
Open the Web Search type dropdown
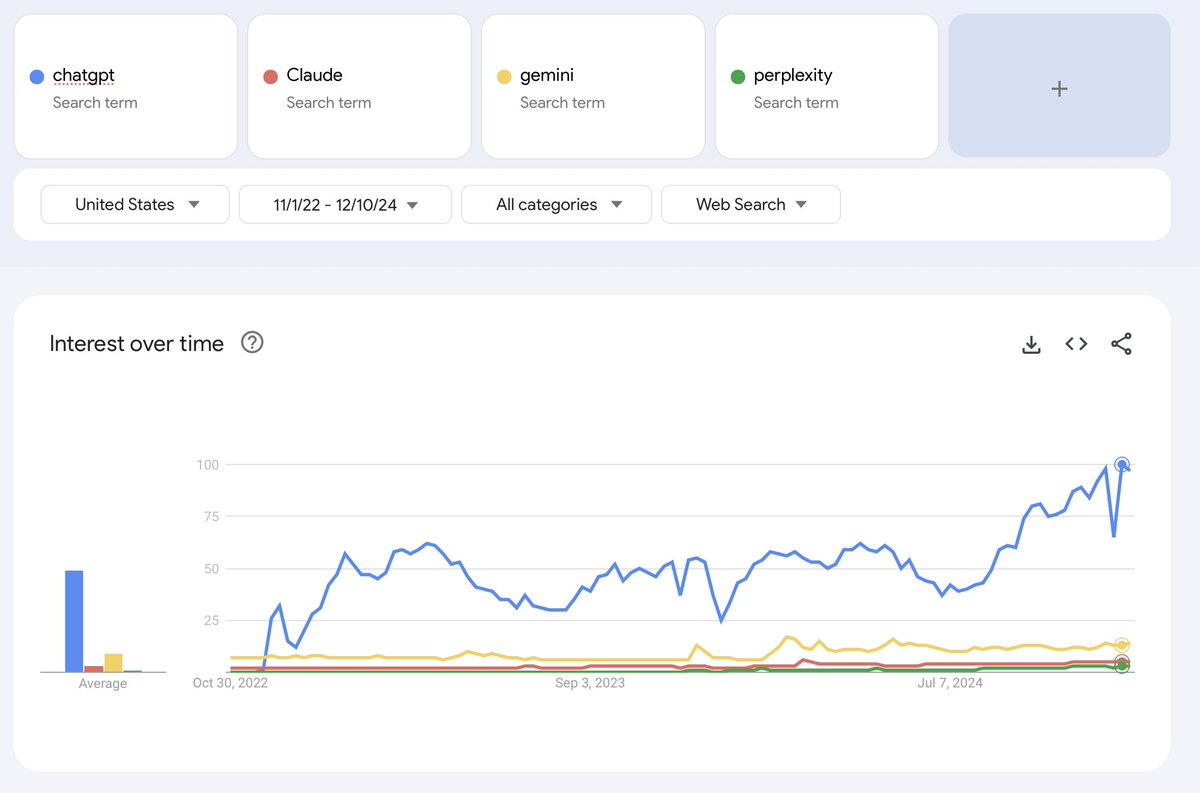click(x=751, y=204)
